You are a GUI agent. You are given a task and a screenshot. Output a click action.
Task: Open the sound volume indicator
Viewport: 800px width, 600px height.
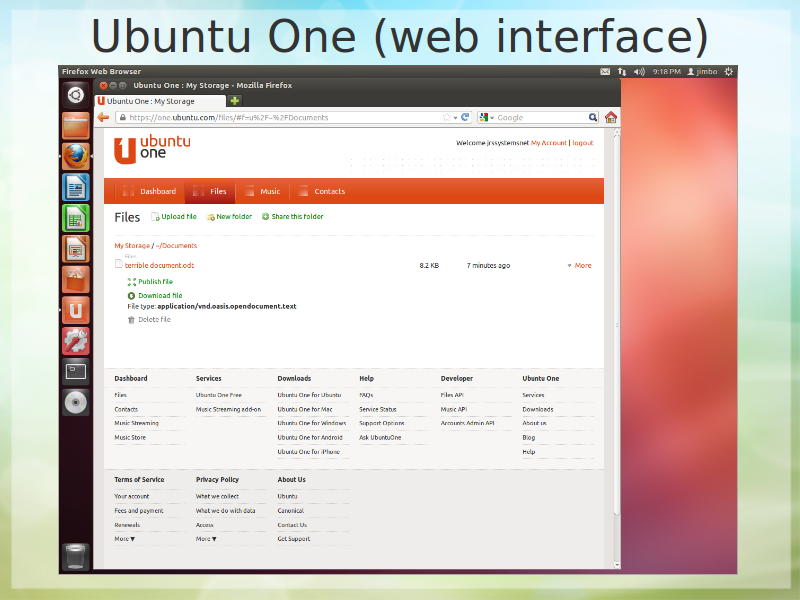[x=639, y=71]
